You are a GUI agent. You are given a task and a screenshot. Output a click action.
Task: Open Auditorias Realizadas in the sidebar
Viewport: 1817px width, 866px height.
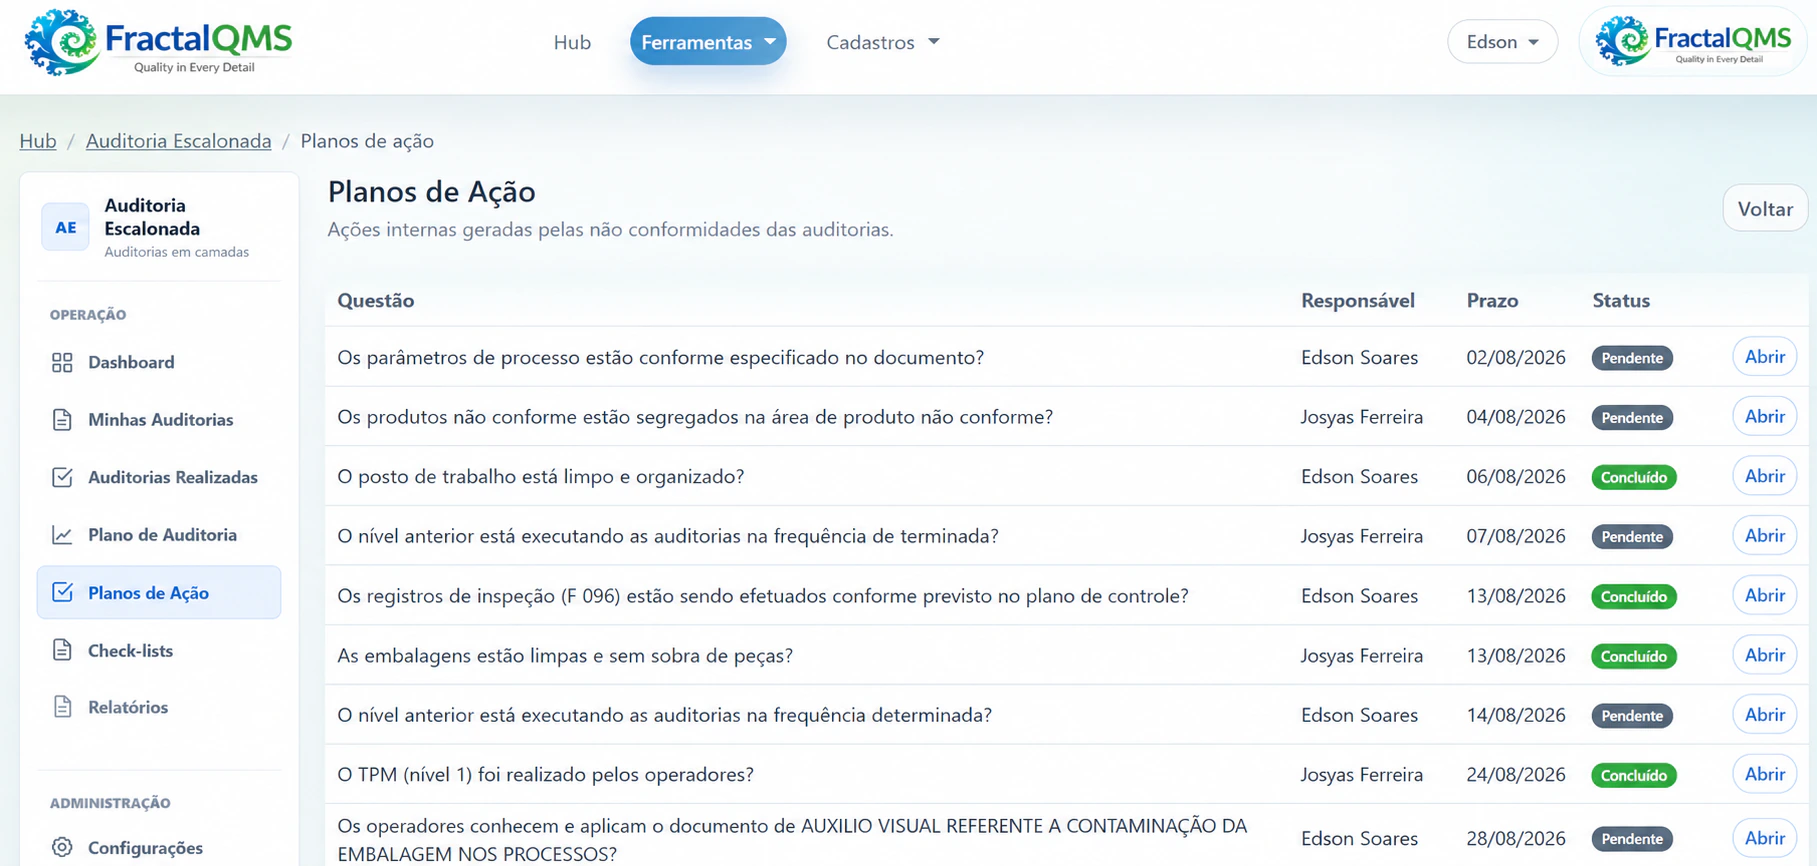coord(159,477)
